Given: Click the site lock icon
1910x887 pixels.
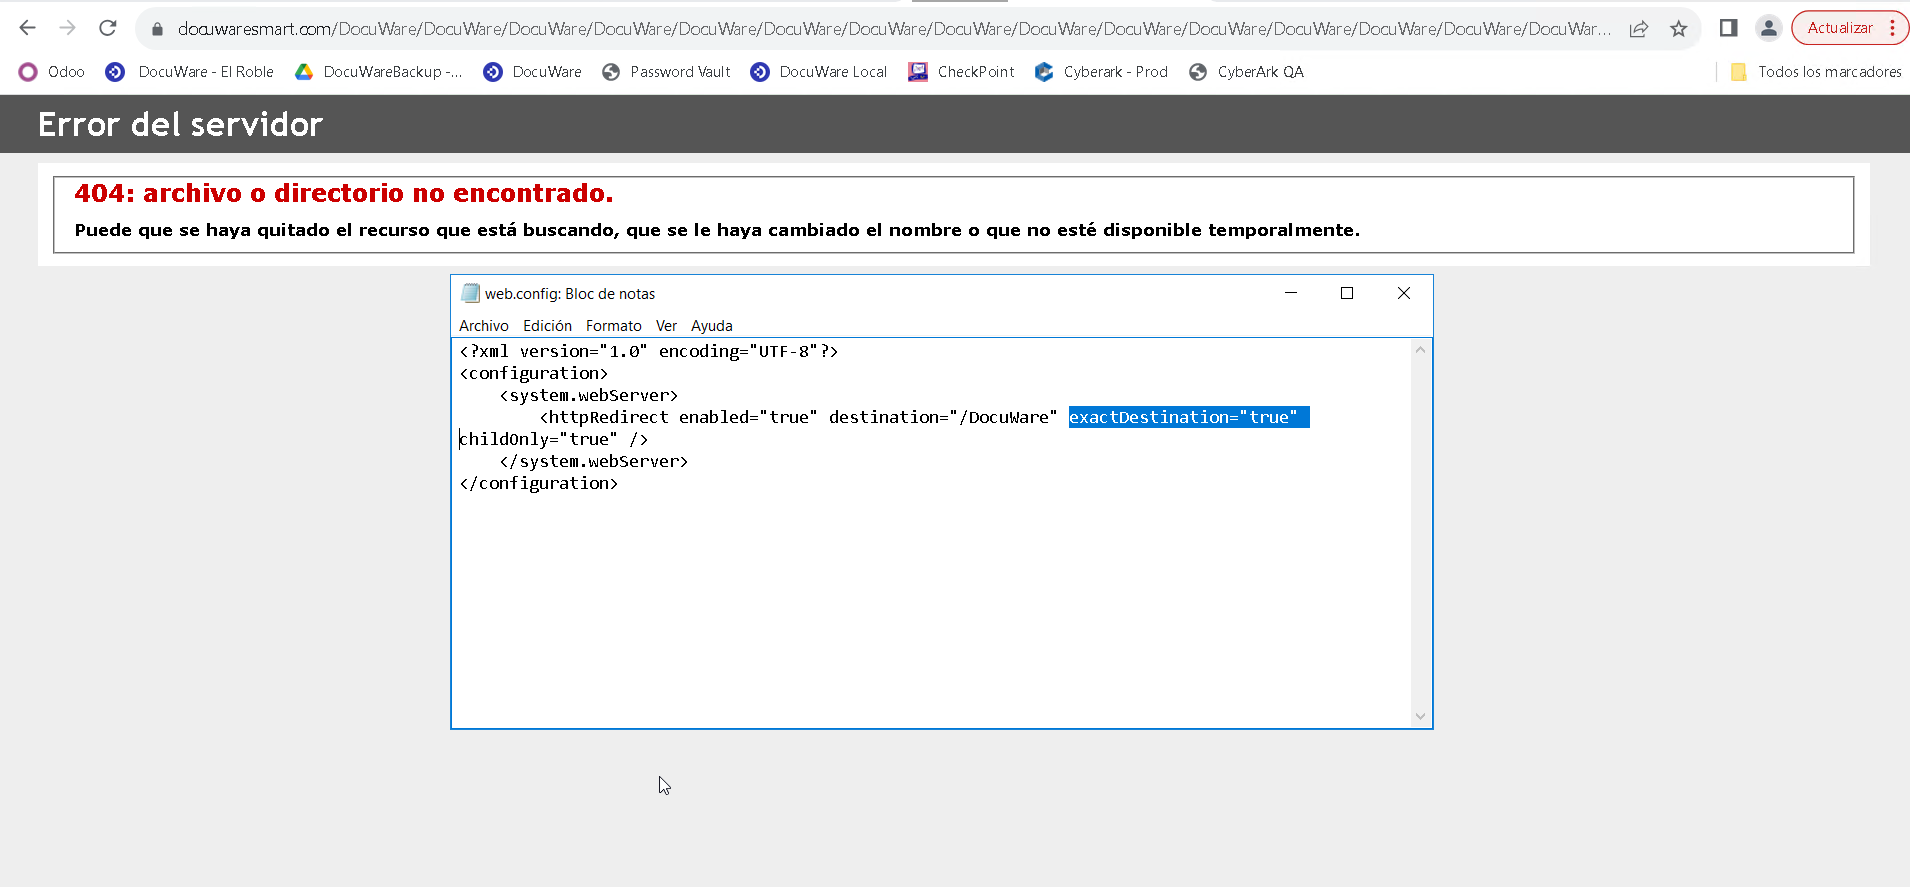Looking at the screenshot, I should (x=157, y=29).
